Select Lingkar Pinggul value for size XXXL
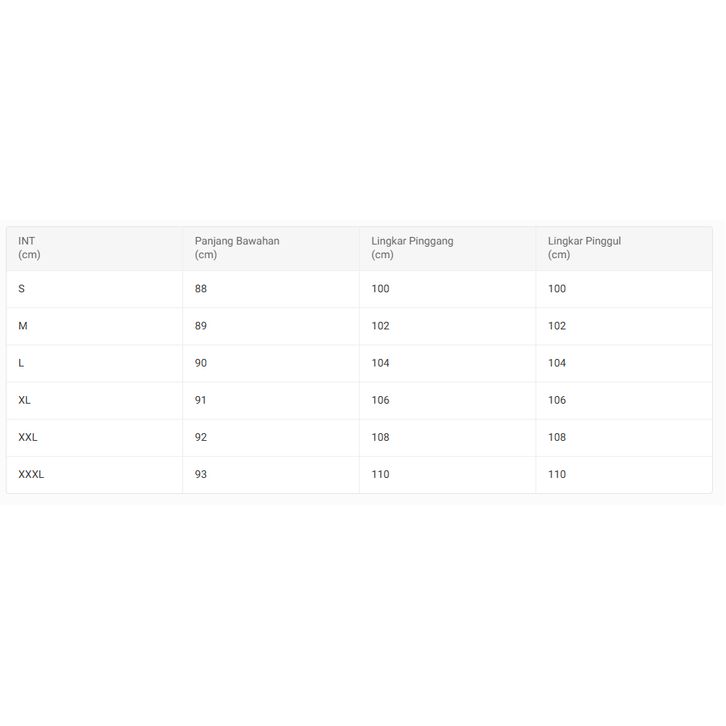 557,474
